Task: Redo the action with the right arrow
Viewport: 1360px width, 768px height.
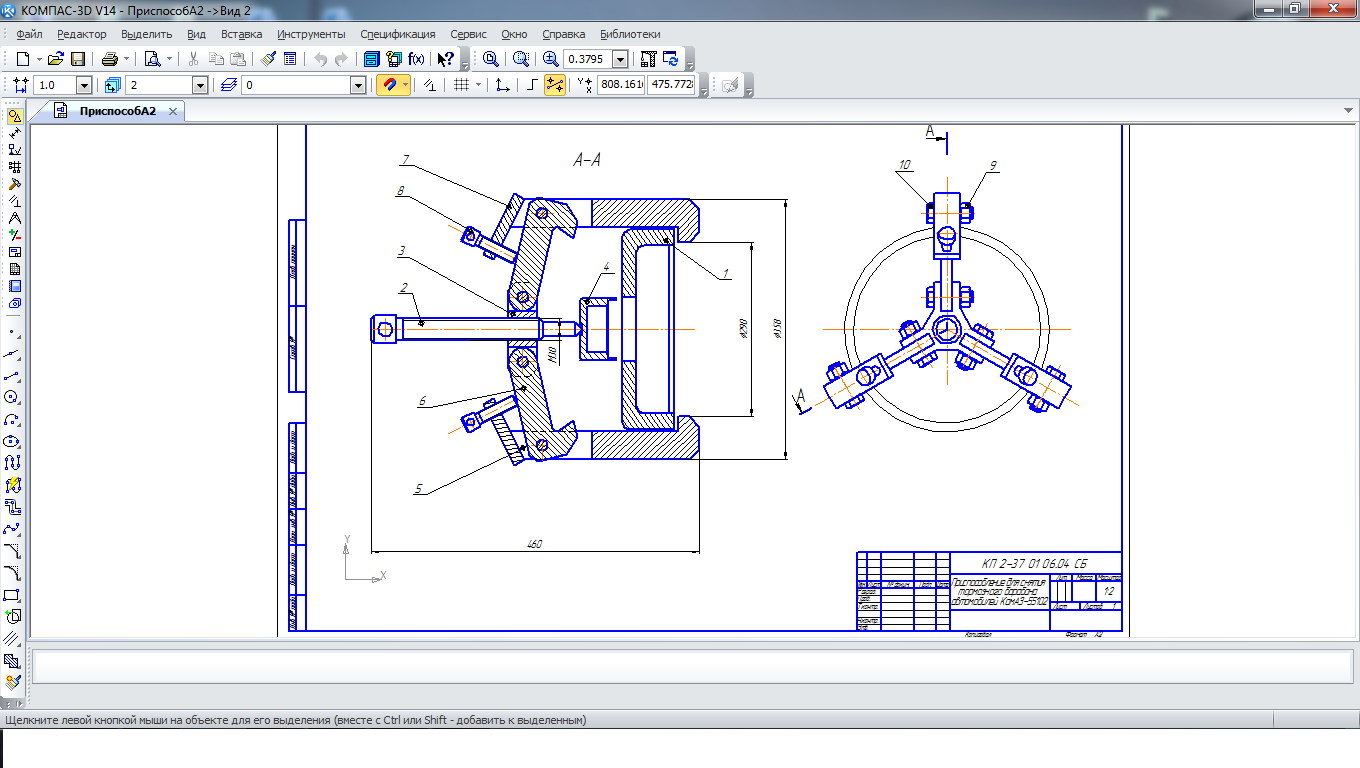Action: 341,59
